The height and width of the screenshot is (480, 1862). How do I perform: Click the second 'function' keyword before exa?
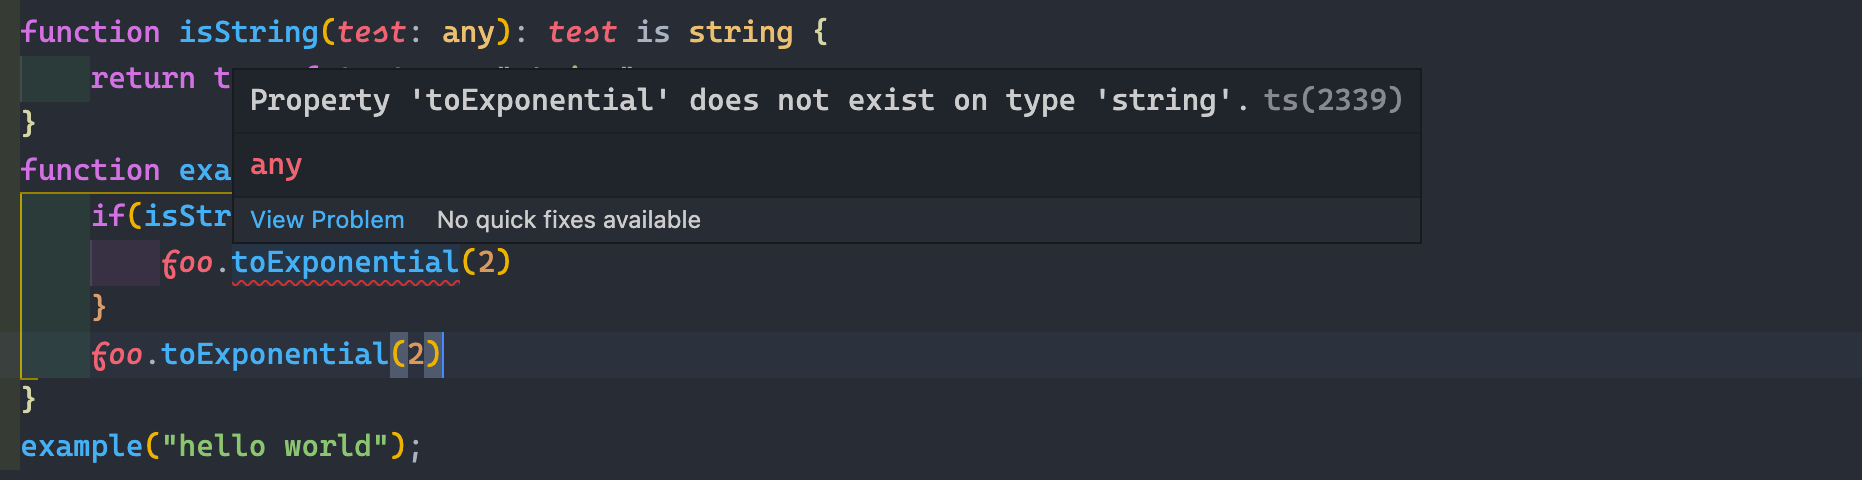click(x=90, y=170)
